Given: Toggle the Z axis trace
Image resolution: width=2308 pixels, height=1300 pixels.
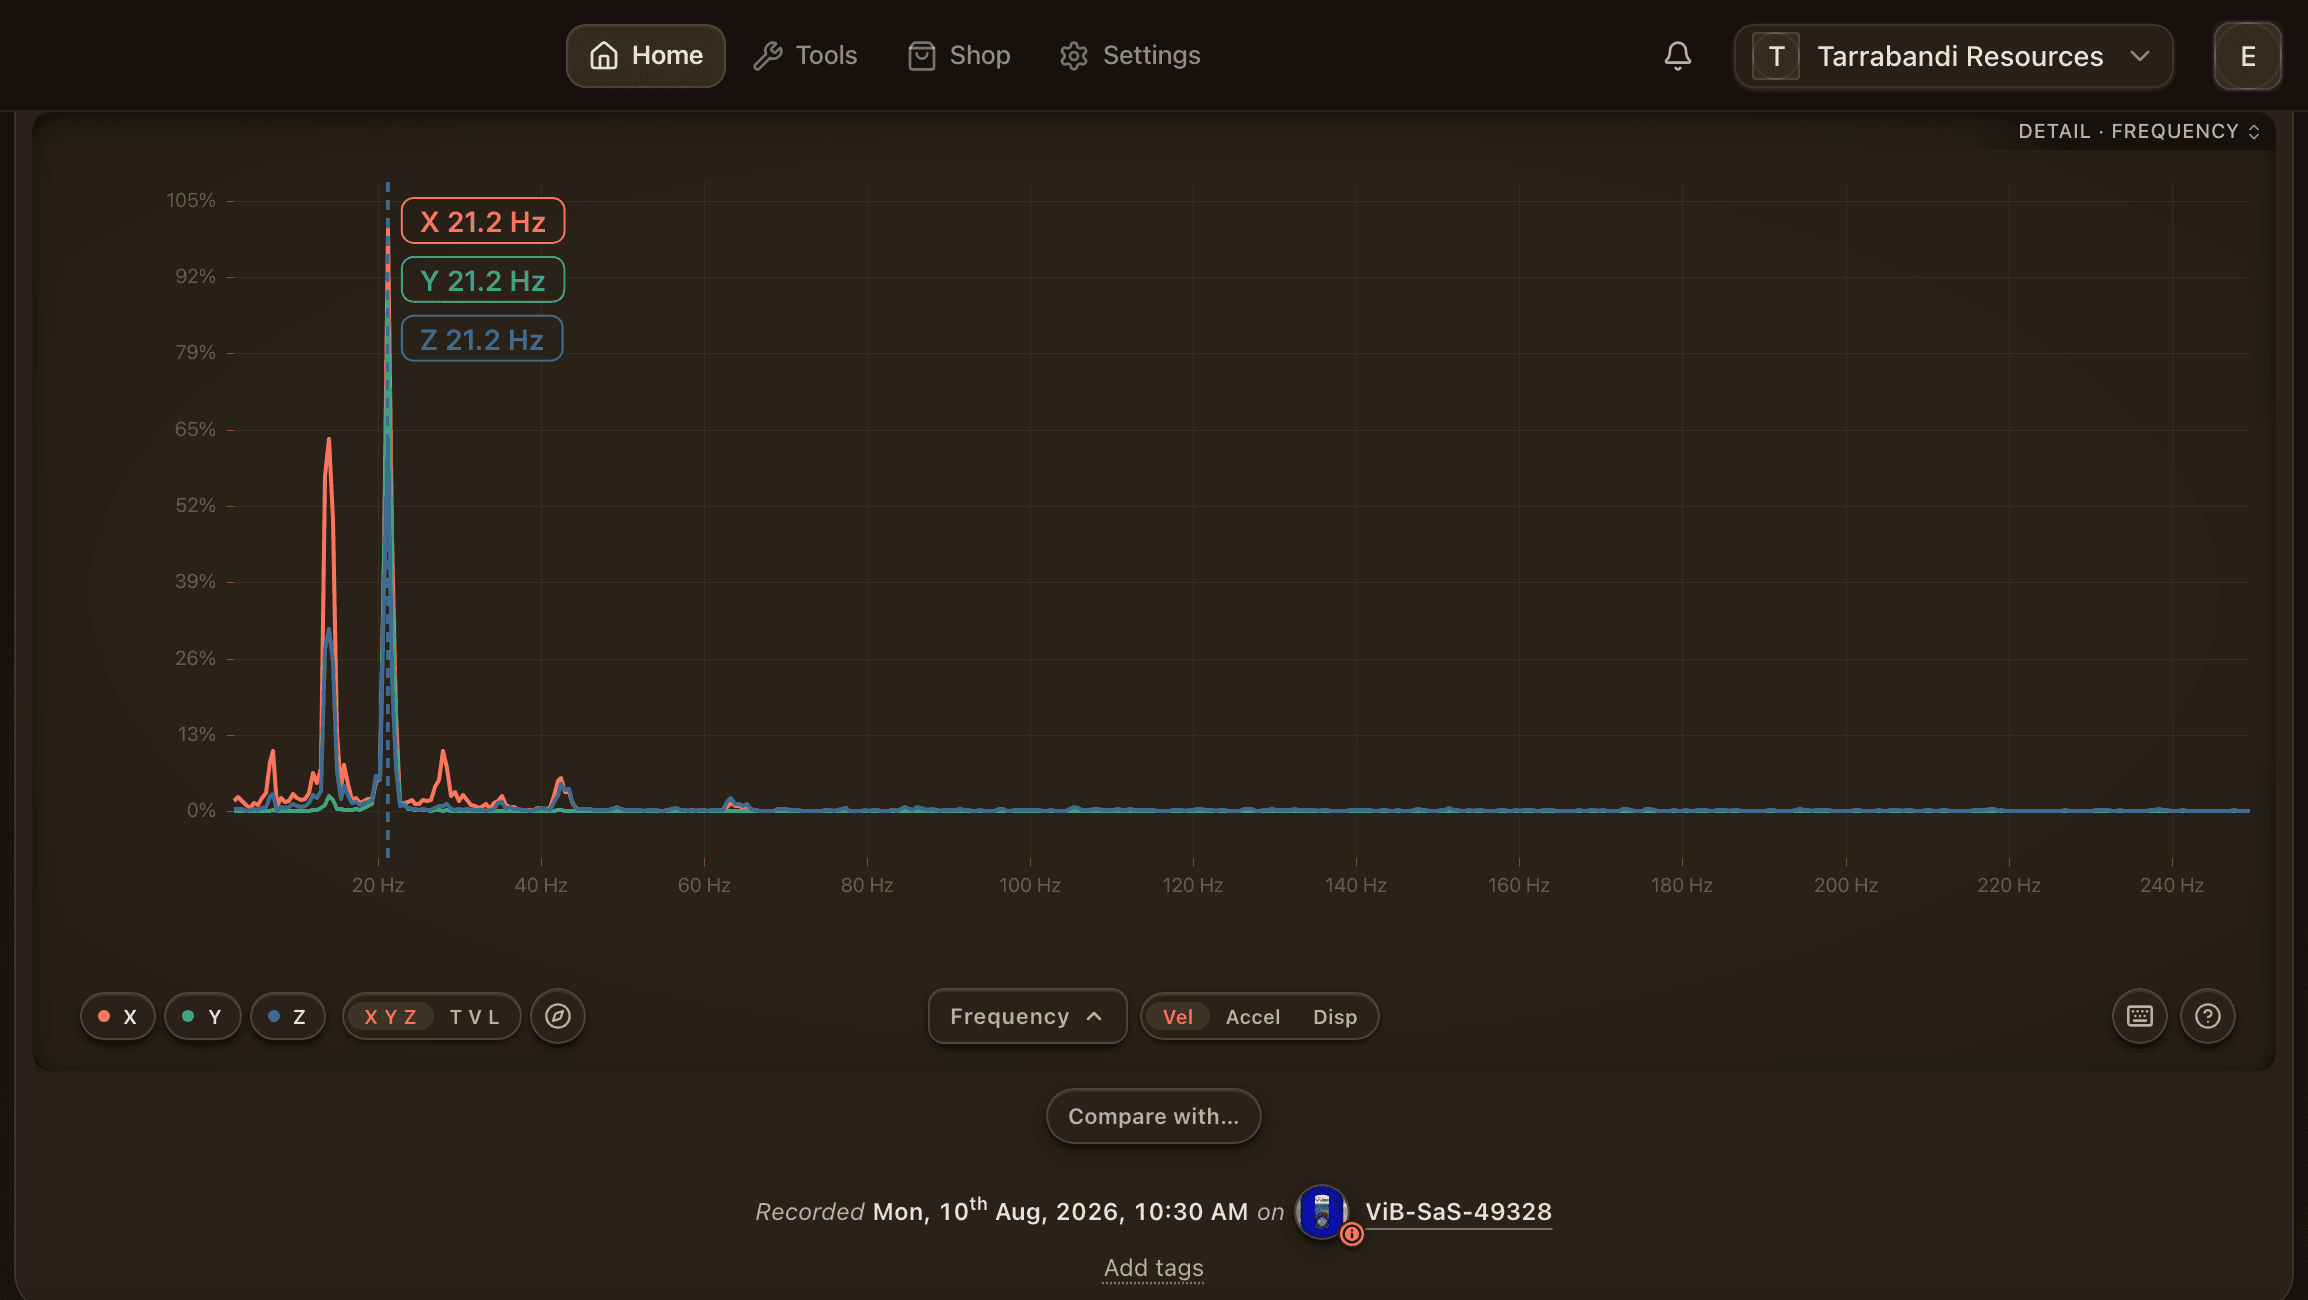Looking at the screenshot, I should point(287,1017).
